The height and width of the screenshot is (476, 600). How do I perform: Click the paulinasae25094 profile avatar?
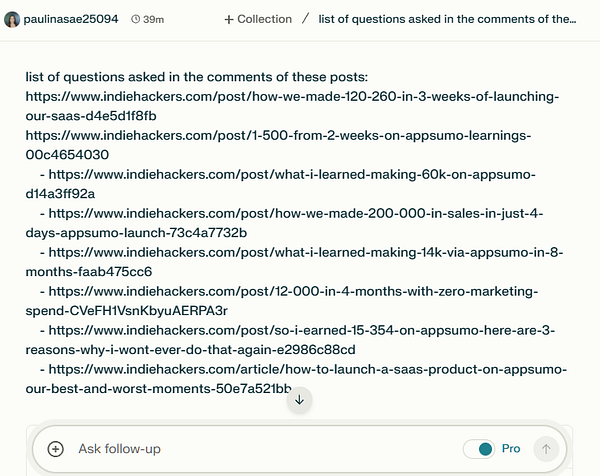(13, 19)
